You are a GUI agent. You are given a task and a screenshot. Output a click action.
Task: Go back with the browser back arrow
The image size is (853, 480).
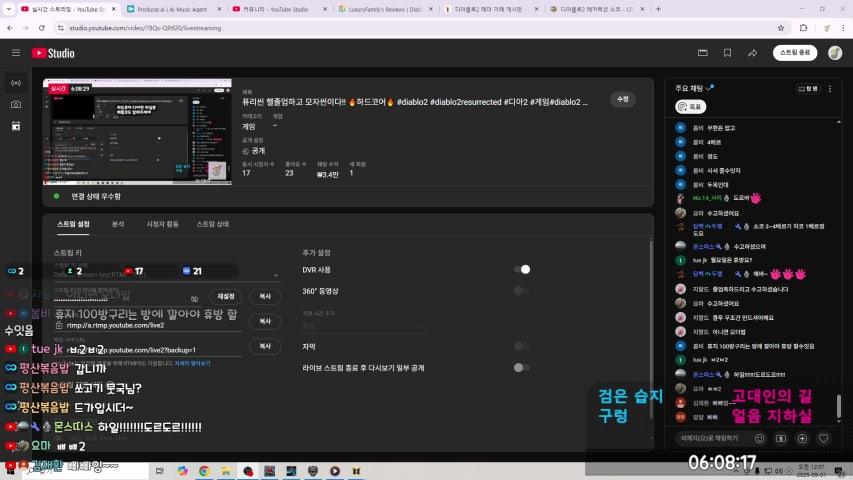[x=10, y=28]
